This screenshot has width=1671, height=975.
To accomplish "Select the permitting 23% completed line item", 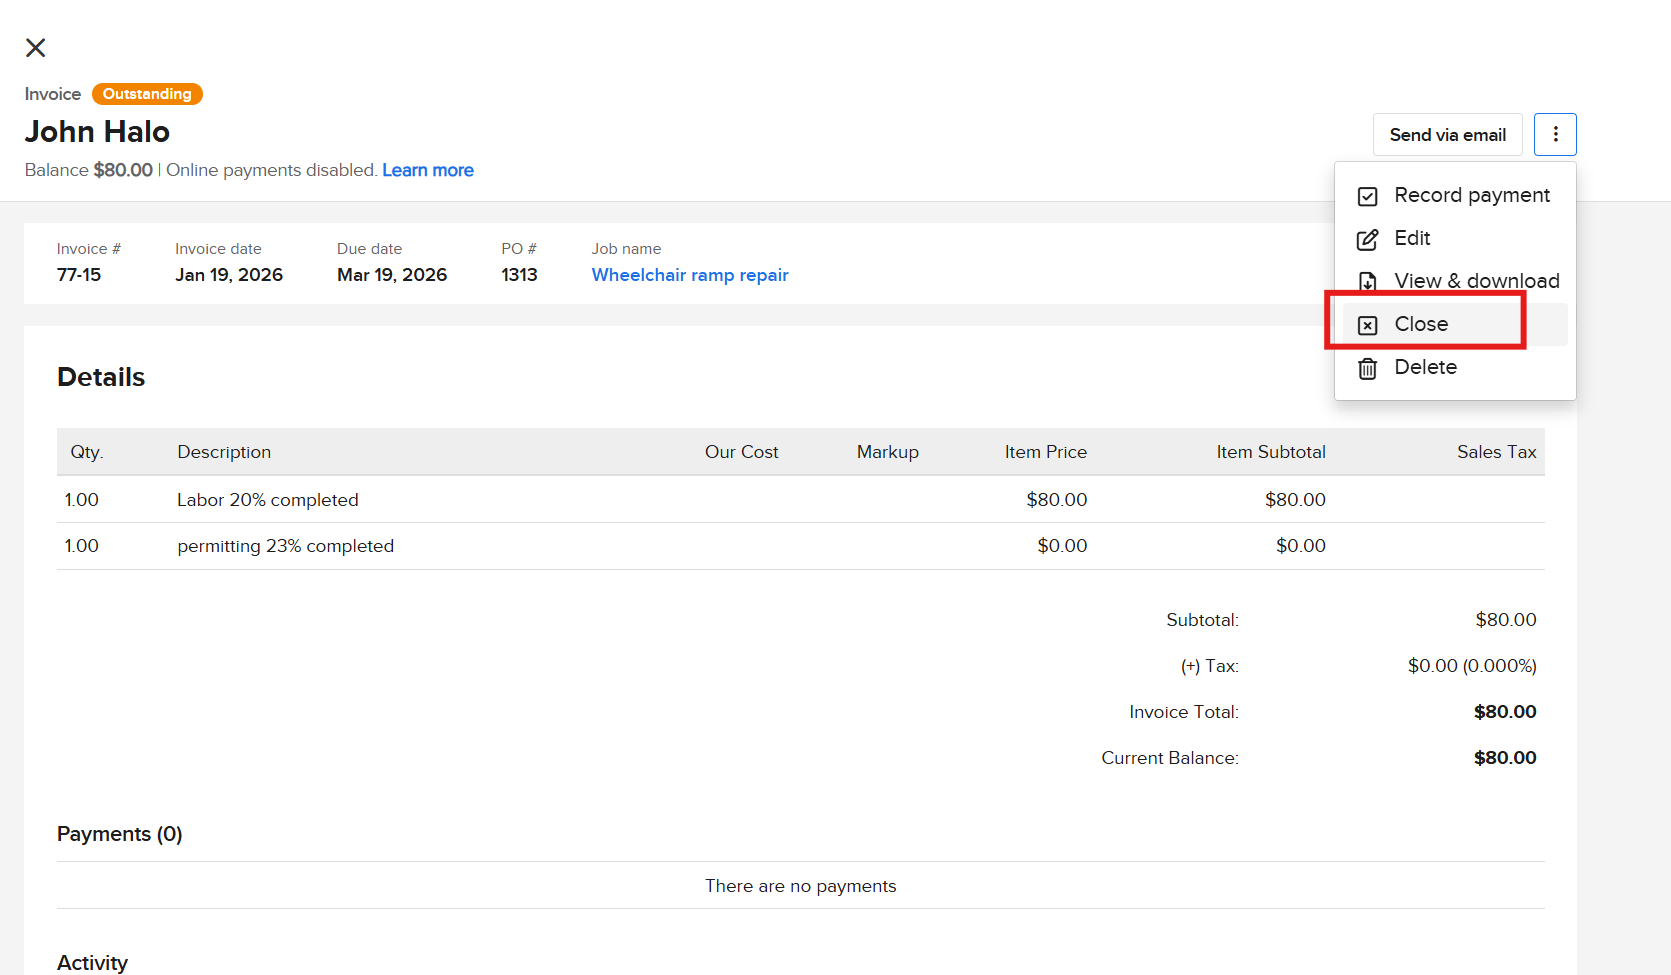I will [285, 546].
